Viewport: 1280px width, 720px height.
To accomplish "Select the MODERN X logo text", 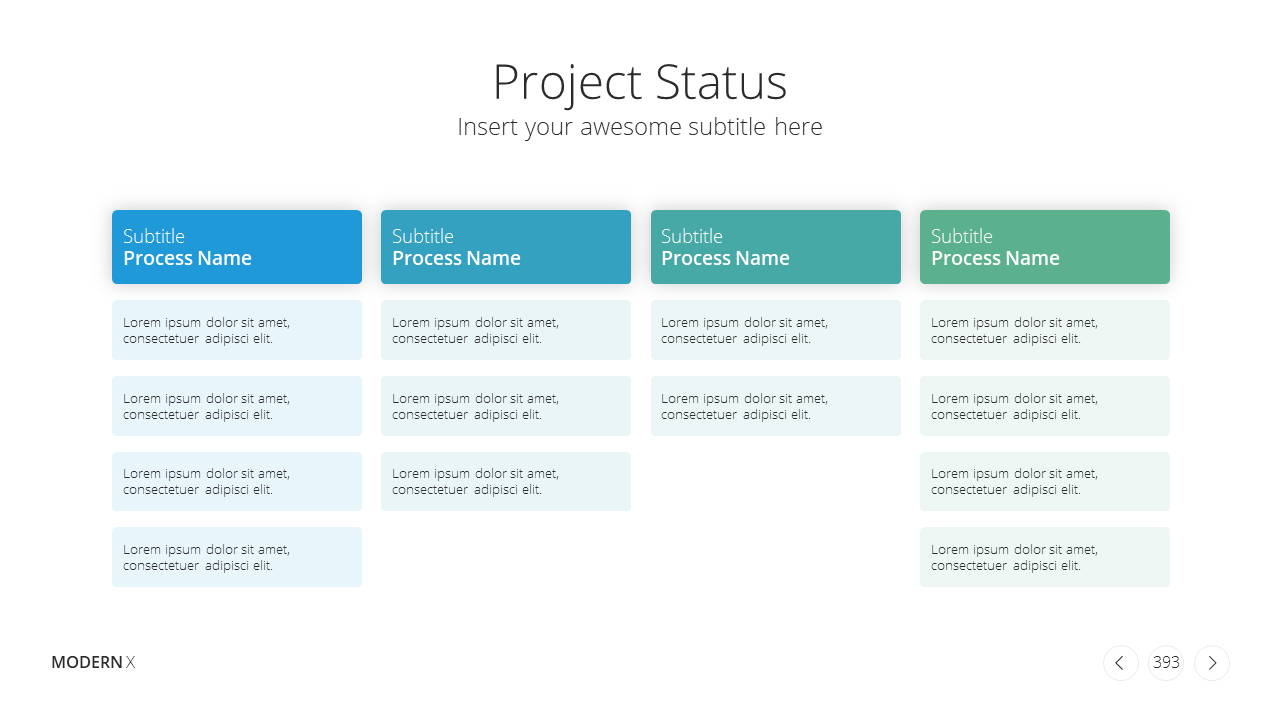I will click(x=93, y=662).
